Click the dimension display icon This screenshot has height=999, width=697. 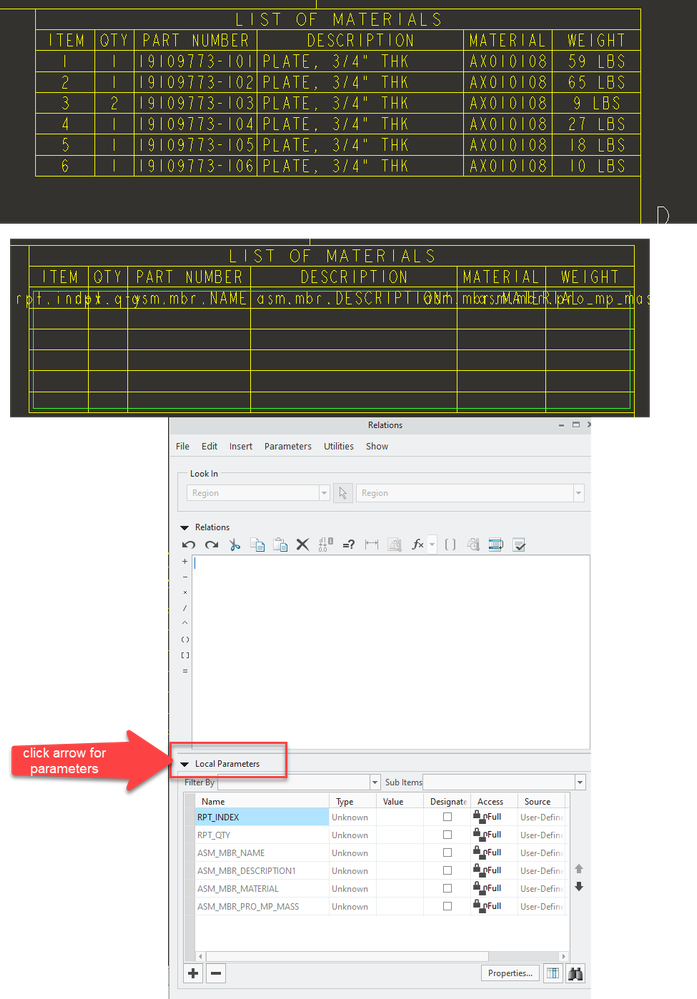click(371, 545)
